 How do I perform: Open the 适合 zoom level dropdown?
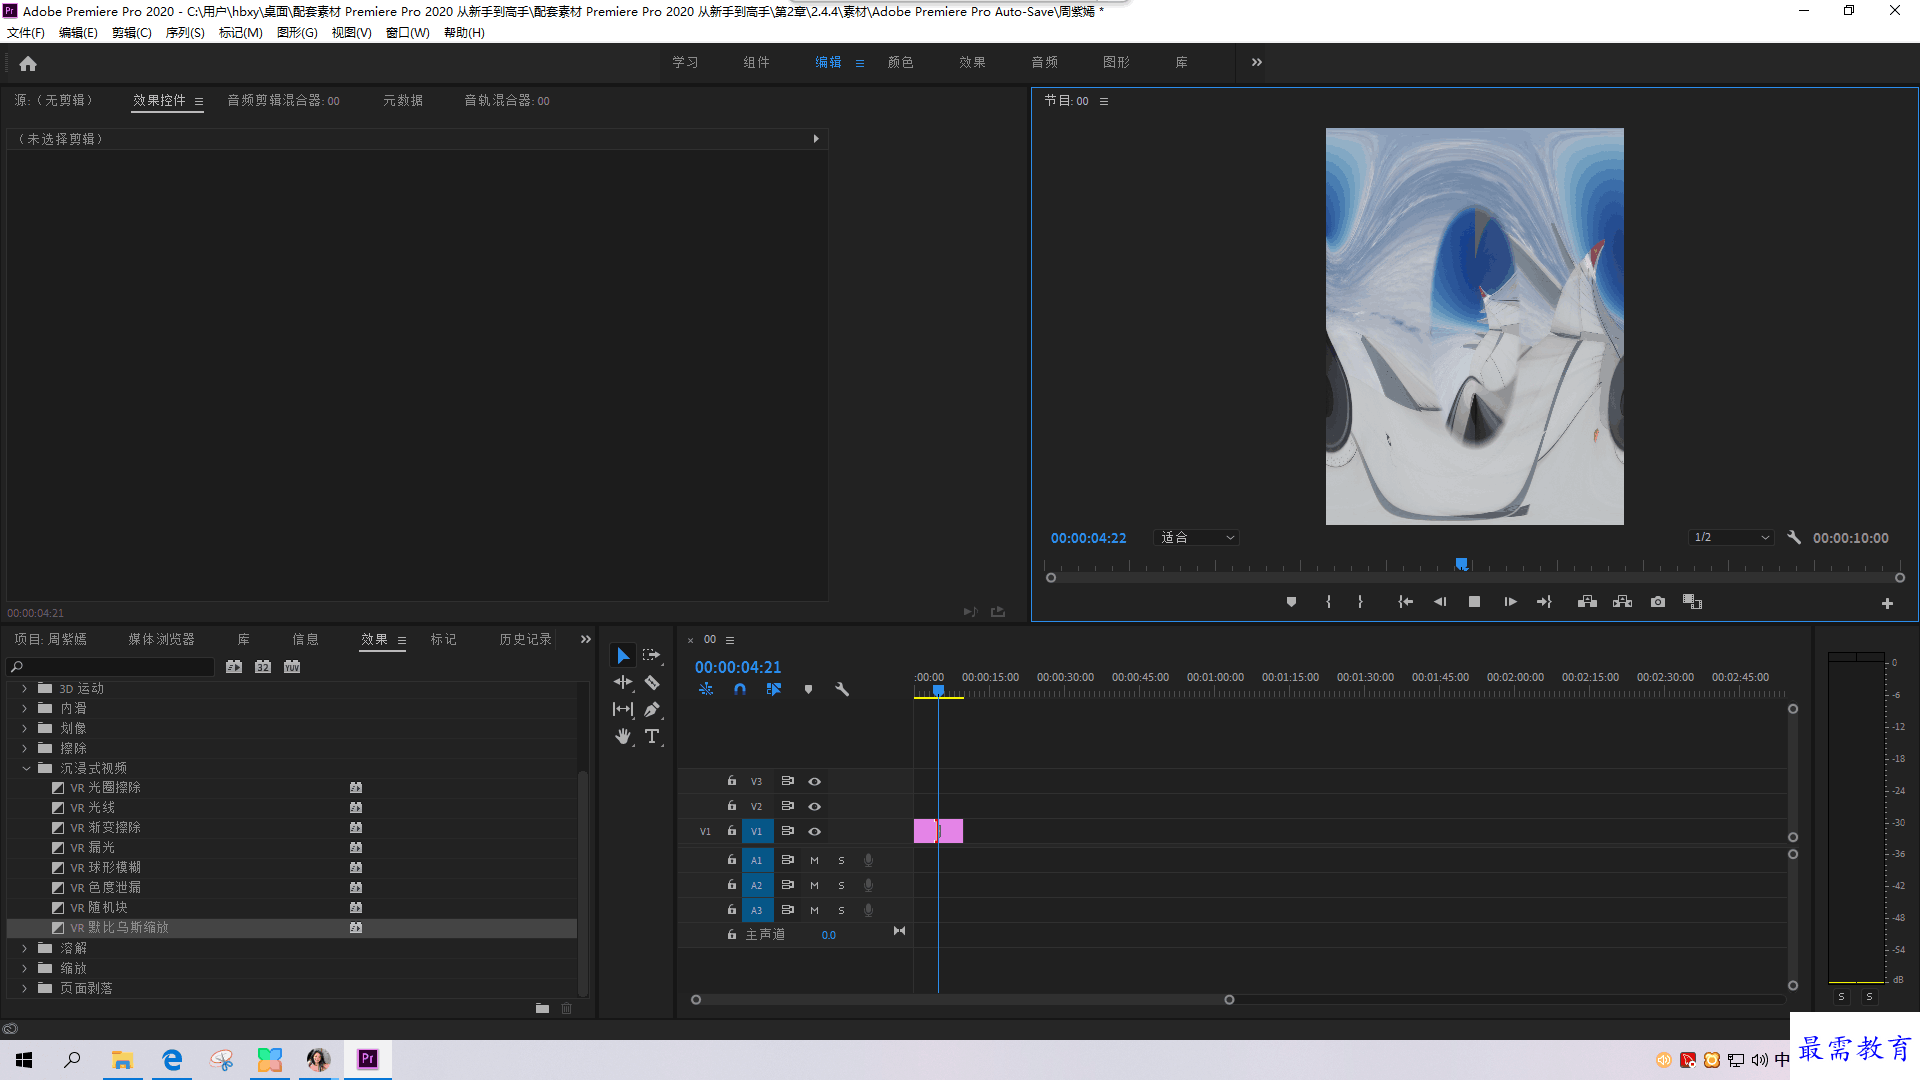[1197, 538]
